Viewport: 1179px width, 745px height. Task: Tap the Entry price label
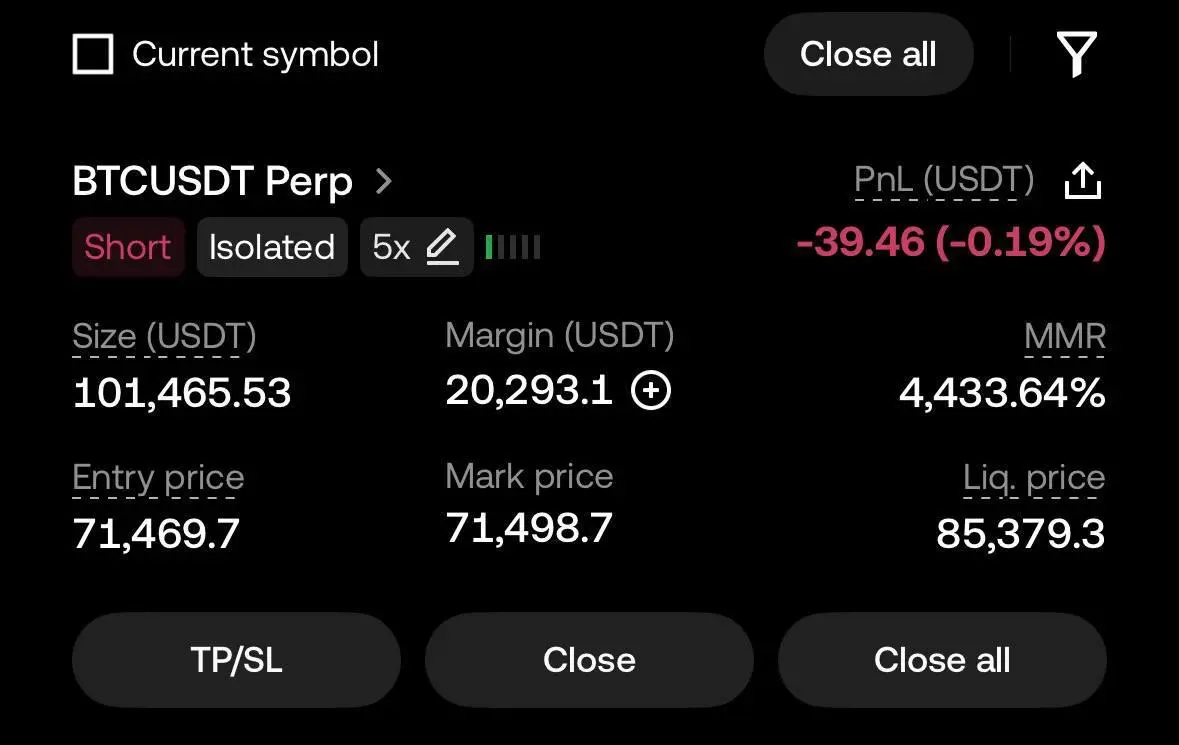(x=158, y=478)
